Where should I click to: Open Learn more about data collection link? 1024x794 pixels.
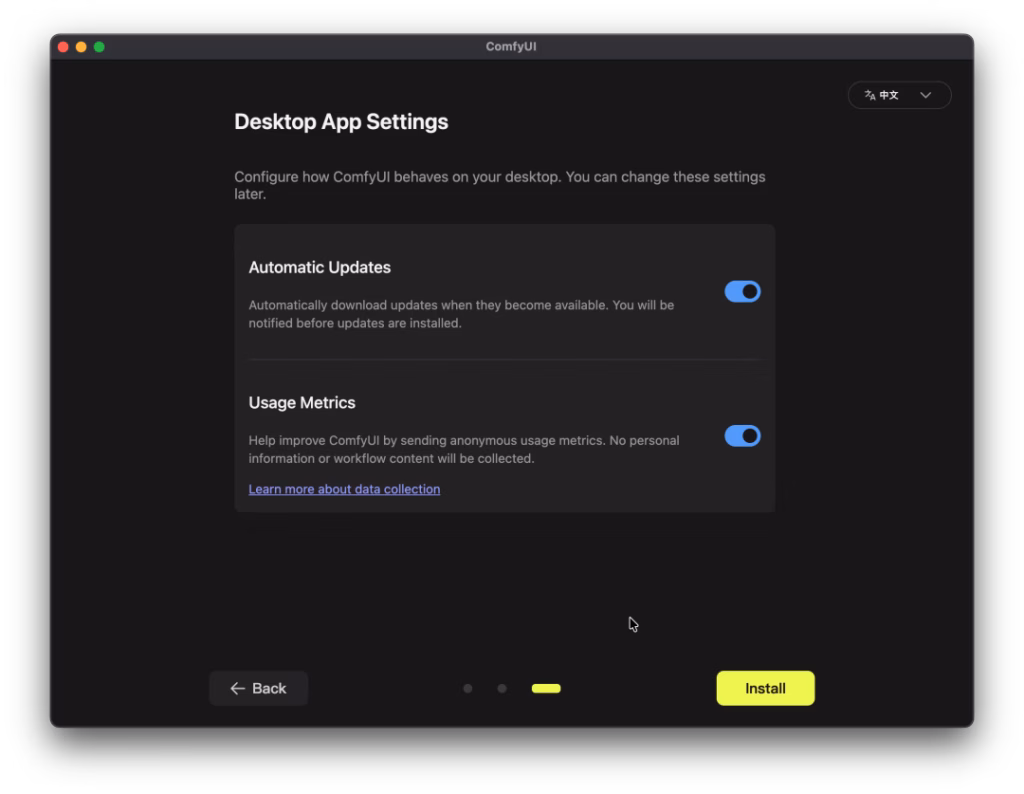pyautogui.click(x=344, y=489)
